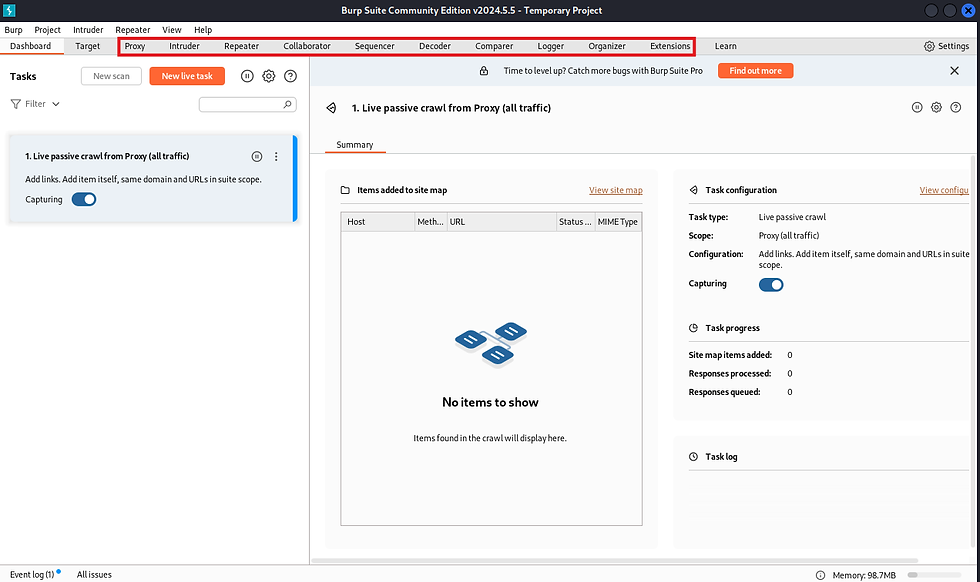Click the Find out more button

tap(756, 71)
